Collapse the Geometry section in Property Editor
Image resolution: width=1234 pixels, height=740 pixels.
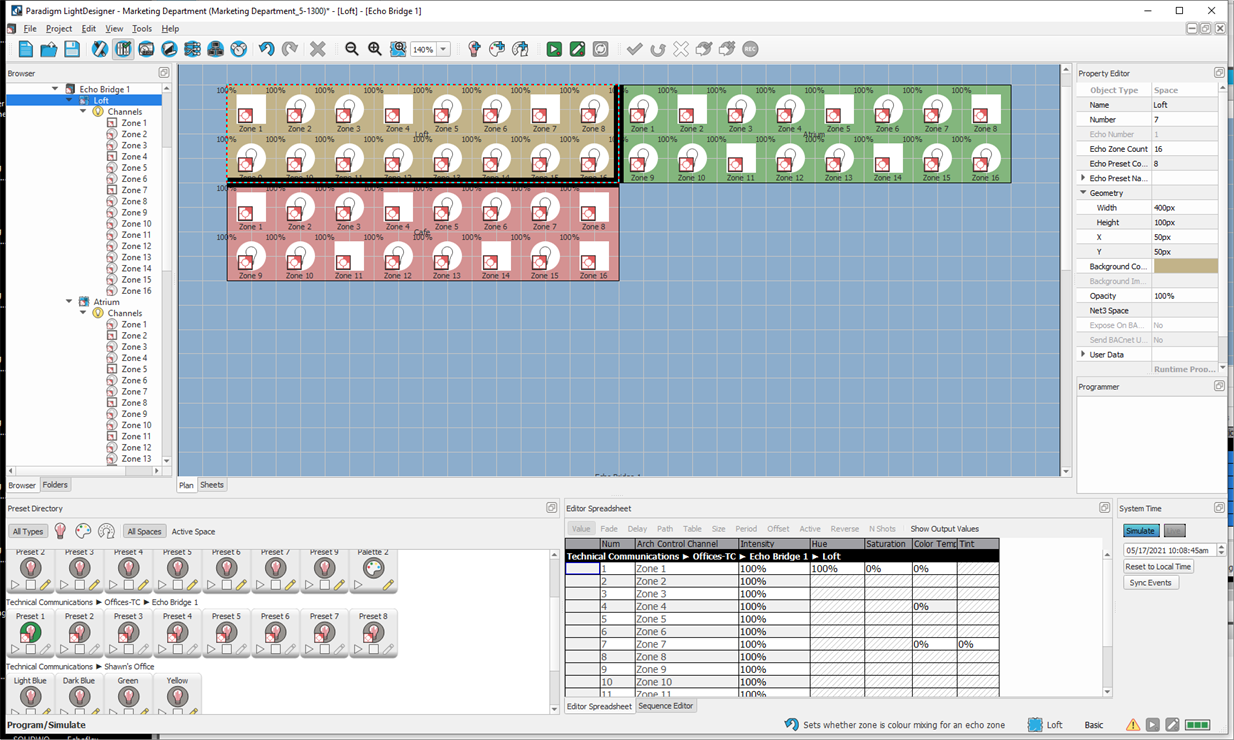click(x=1083, y=193)
